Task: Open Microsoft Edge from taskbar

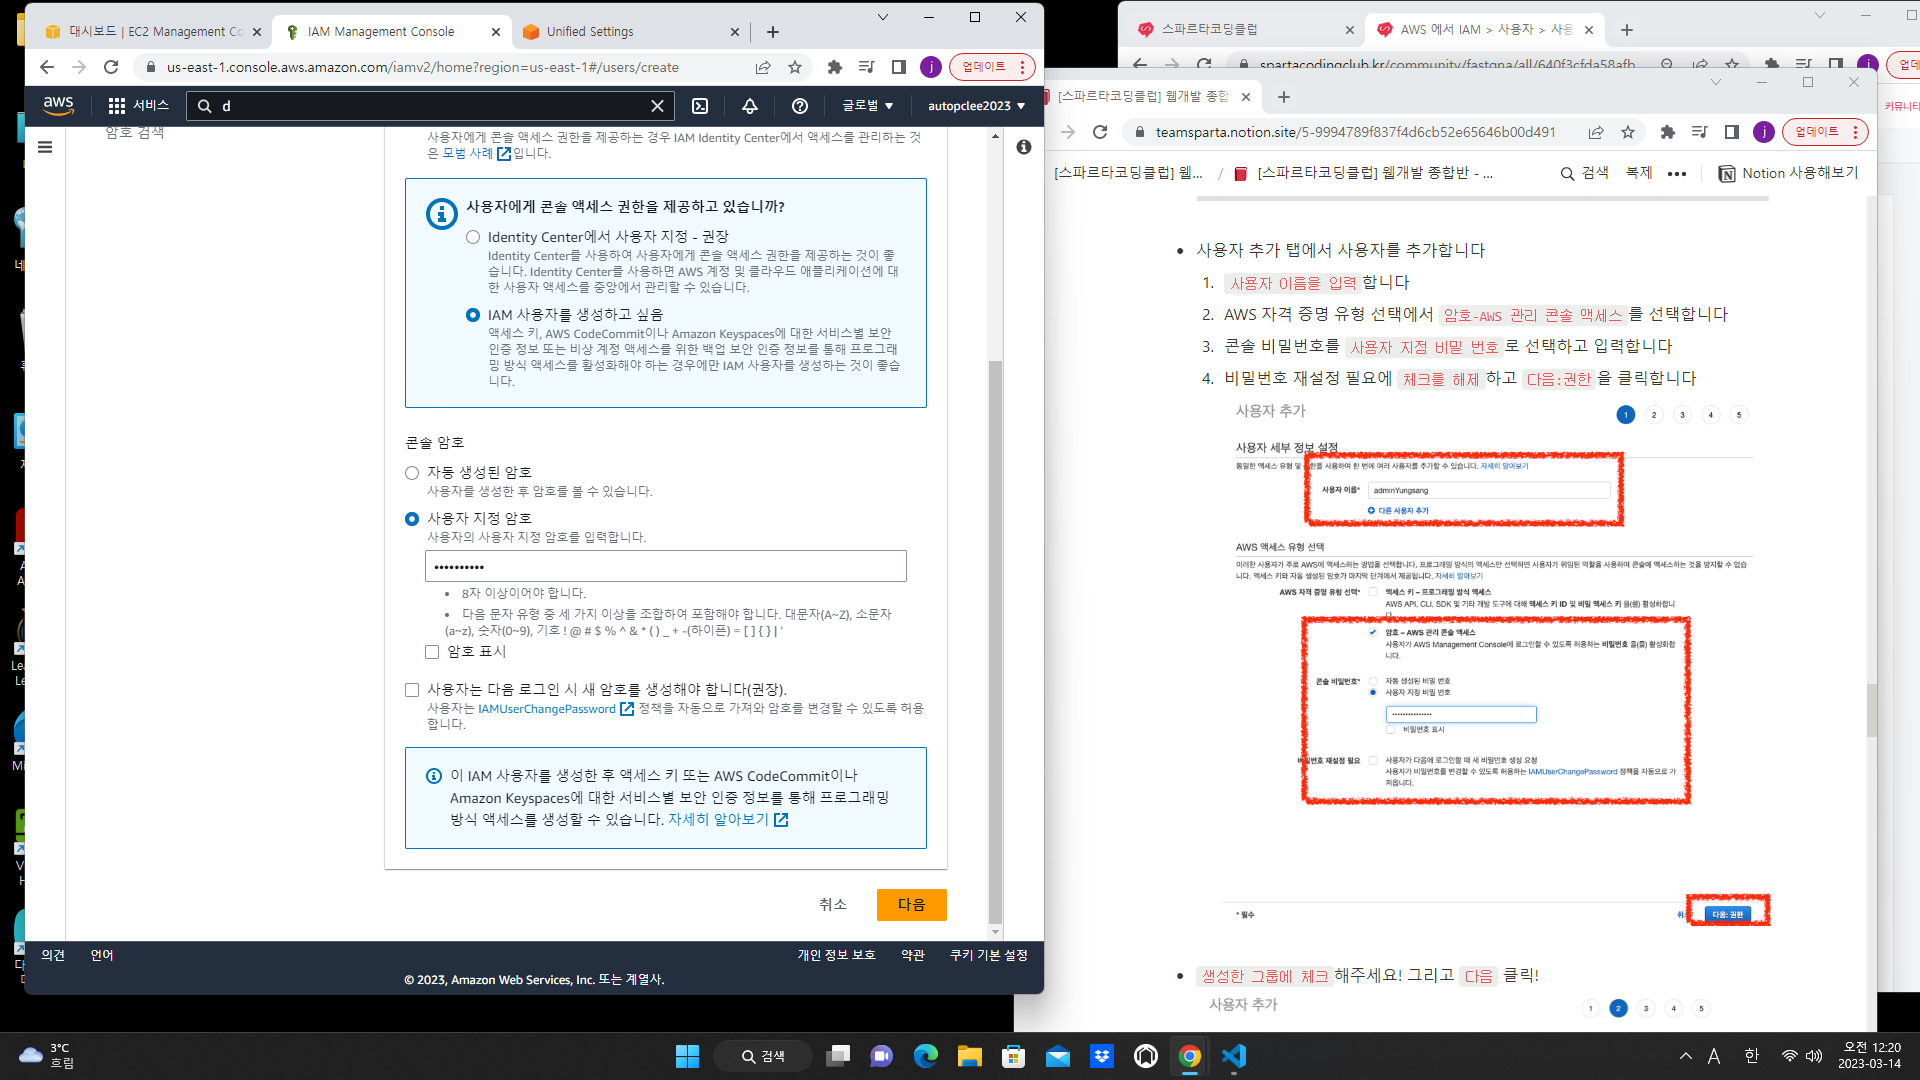Action: click(926, 1056)
